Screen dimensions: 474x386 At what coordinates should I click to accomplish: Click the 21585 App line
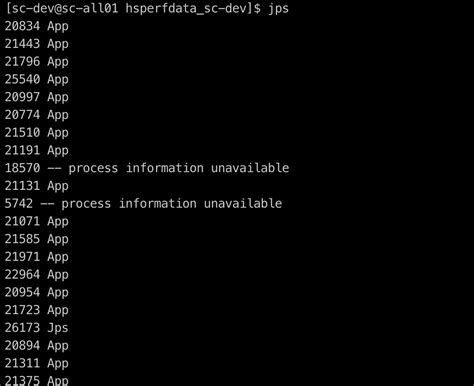point(37,239)
